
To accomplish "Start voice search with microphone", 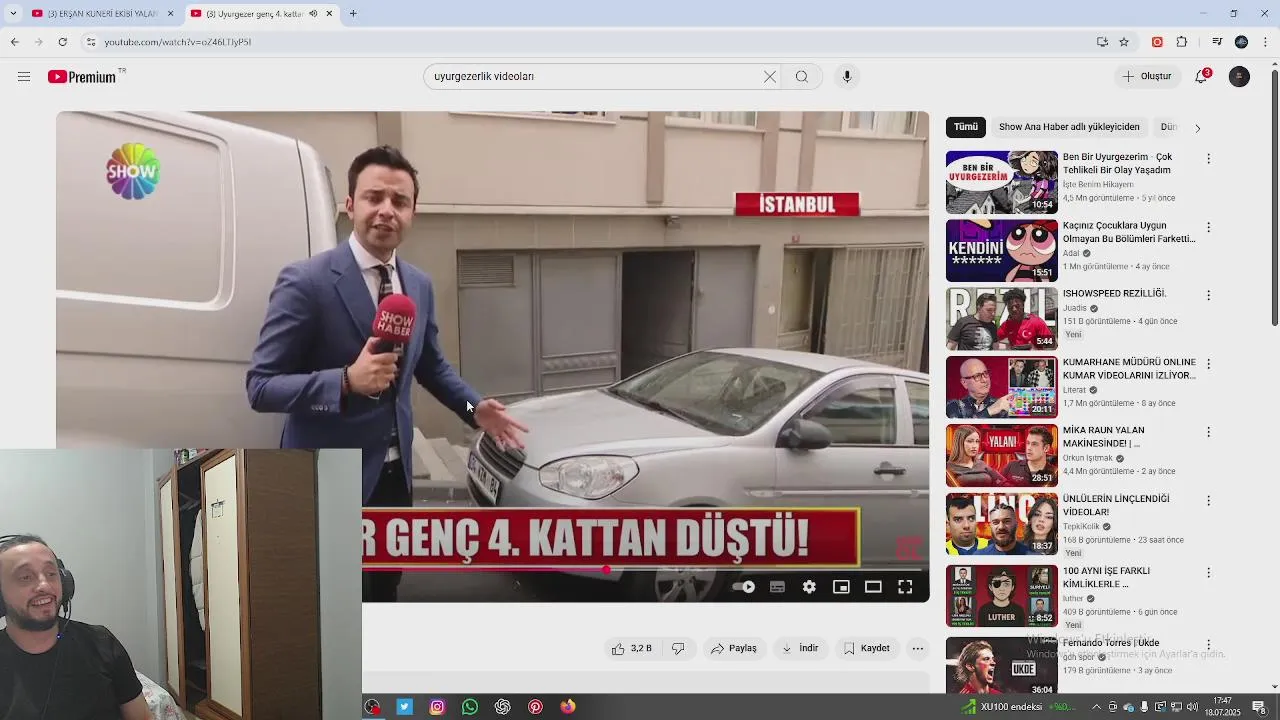I will coord(847,77).
